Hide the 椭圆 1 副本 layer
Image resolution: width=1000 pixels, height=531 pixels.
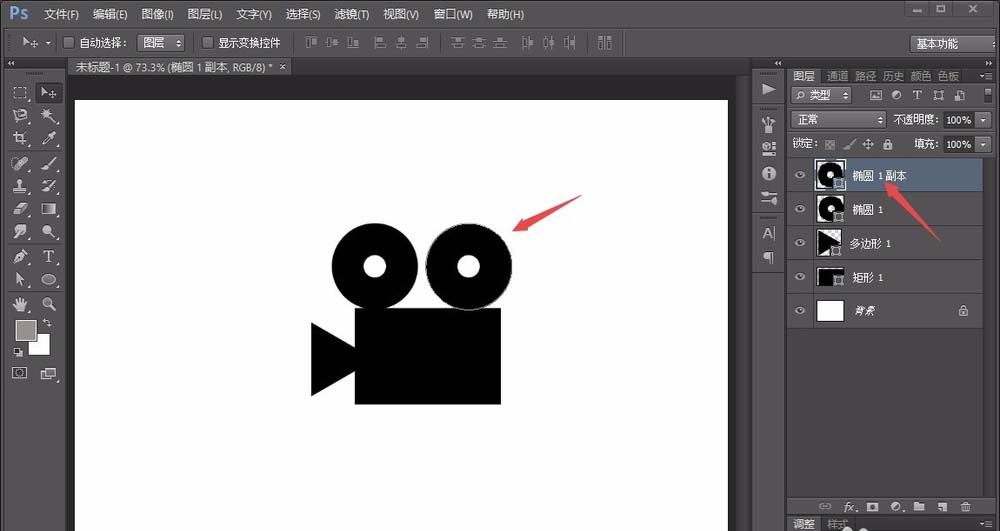point(800,175)
